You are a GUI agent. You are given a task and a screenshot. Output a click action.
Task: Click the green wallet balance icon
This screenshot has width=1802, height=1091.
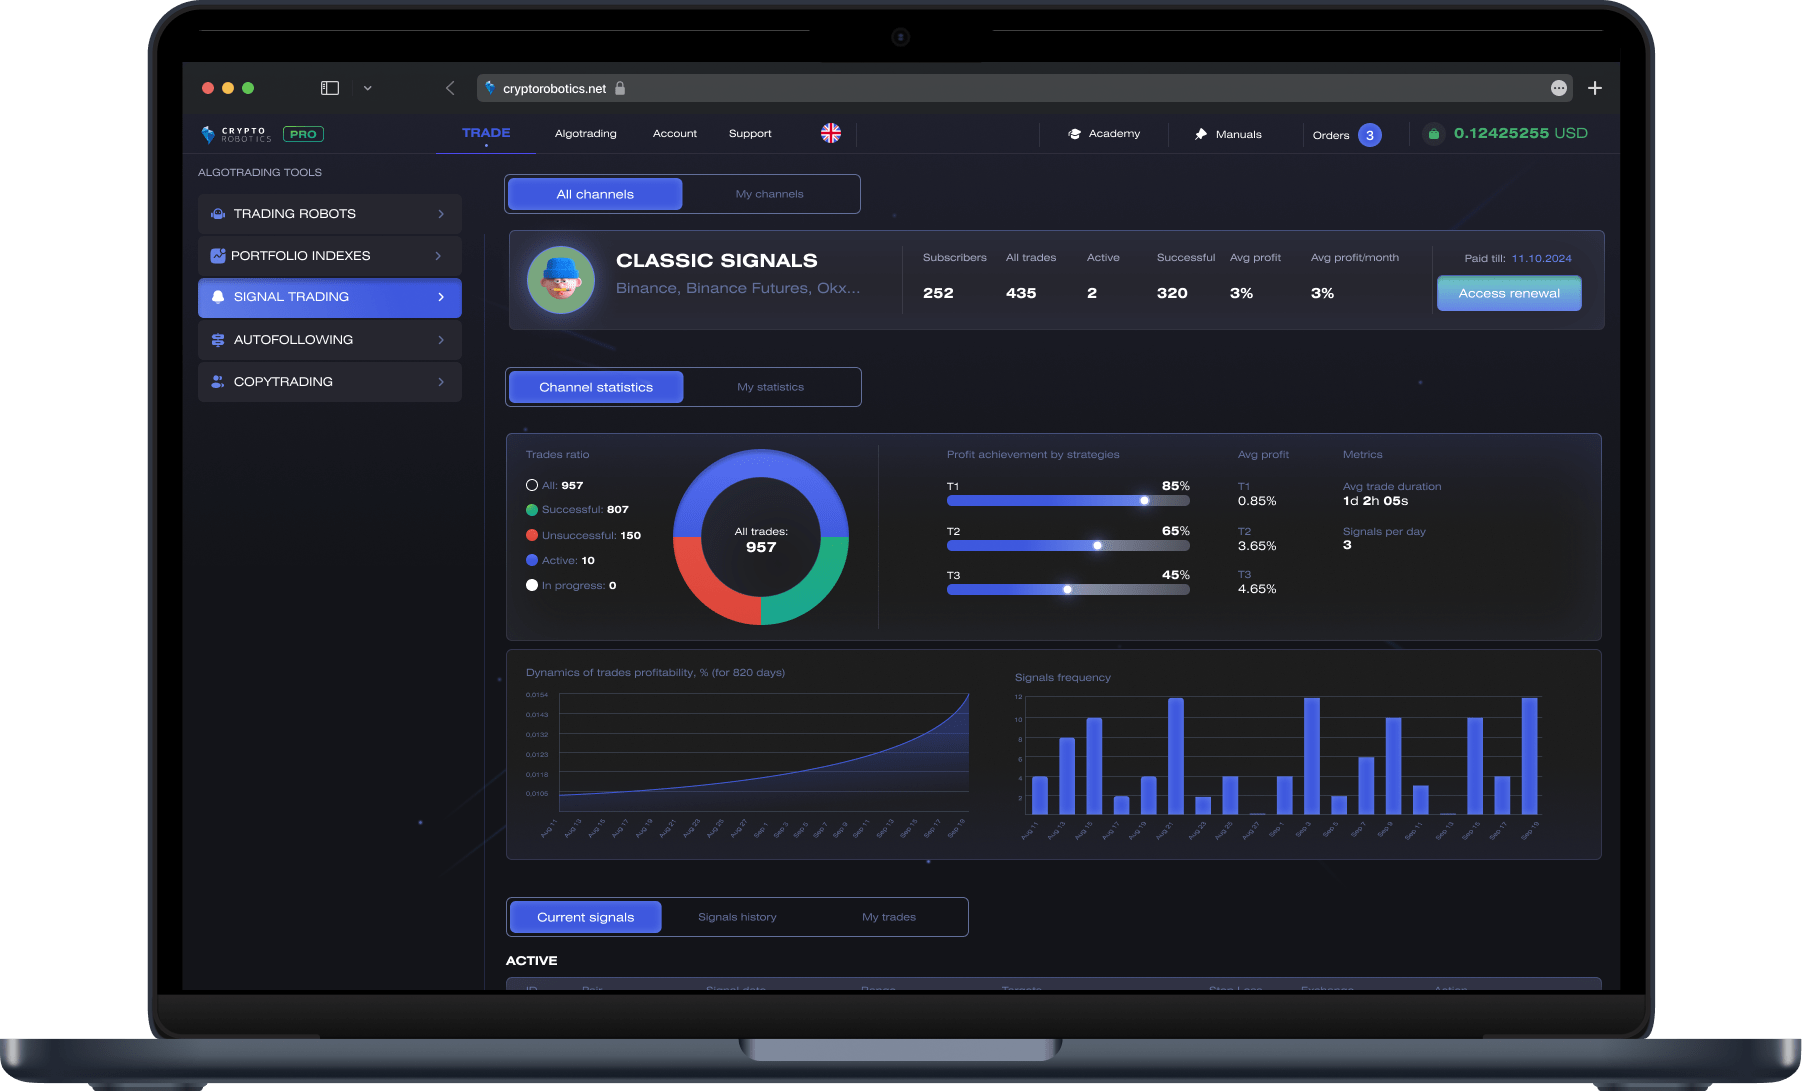coord(1433,134)
